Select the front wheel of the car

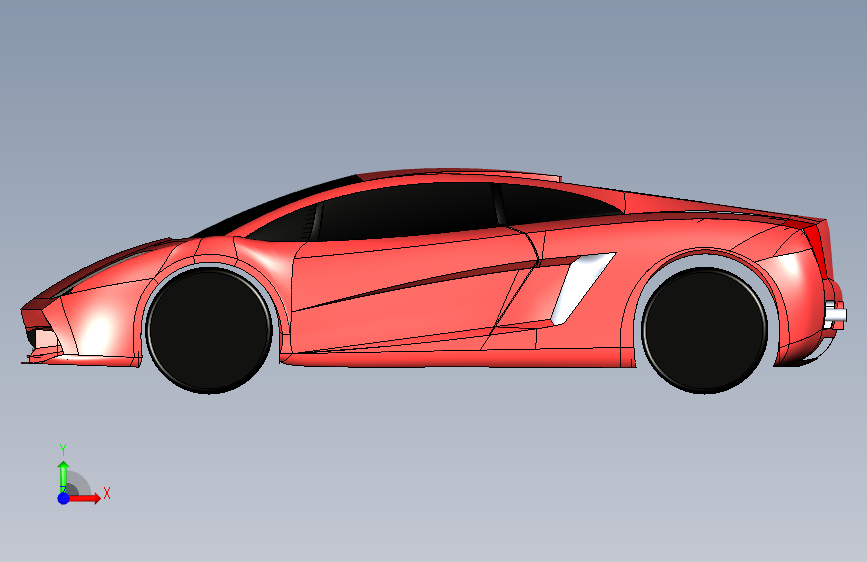point(209,330)
